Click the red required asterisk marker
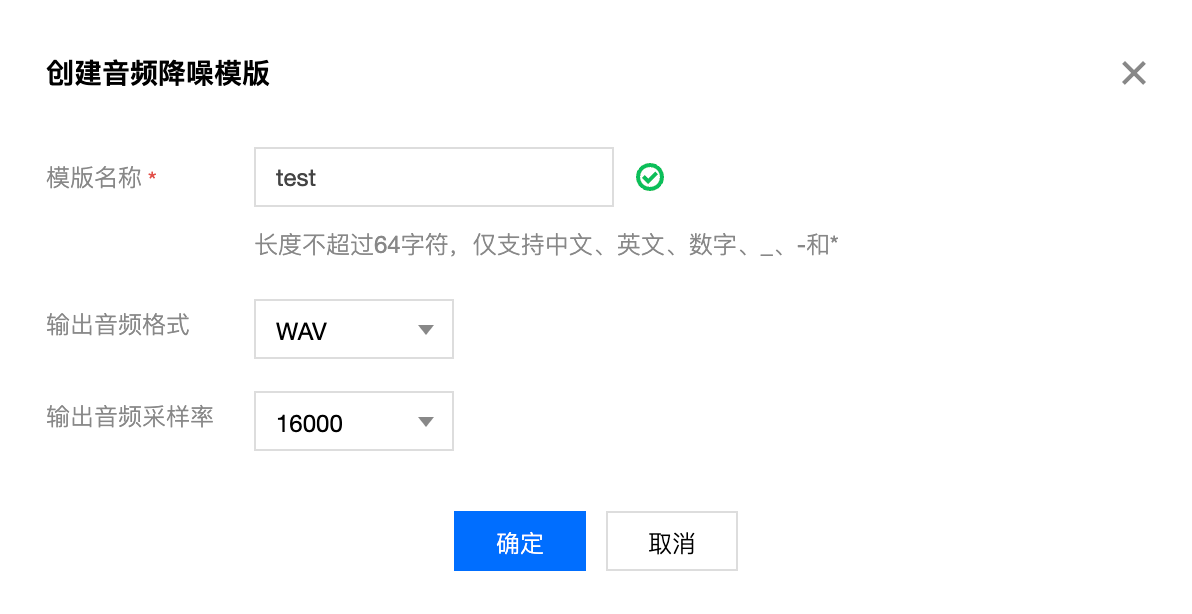Image resolution: width=1192 pixels, height=614 pixels. click(153, 178)
